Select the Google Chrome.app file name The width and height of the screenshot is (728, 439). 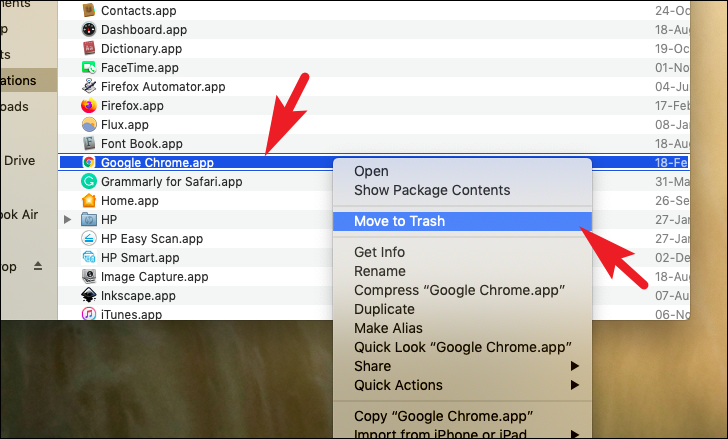pos(157,163)
